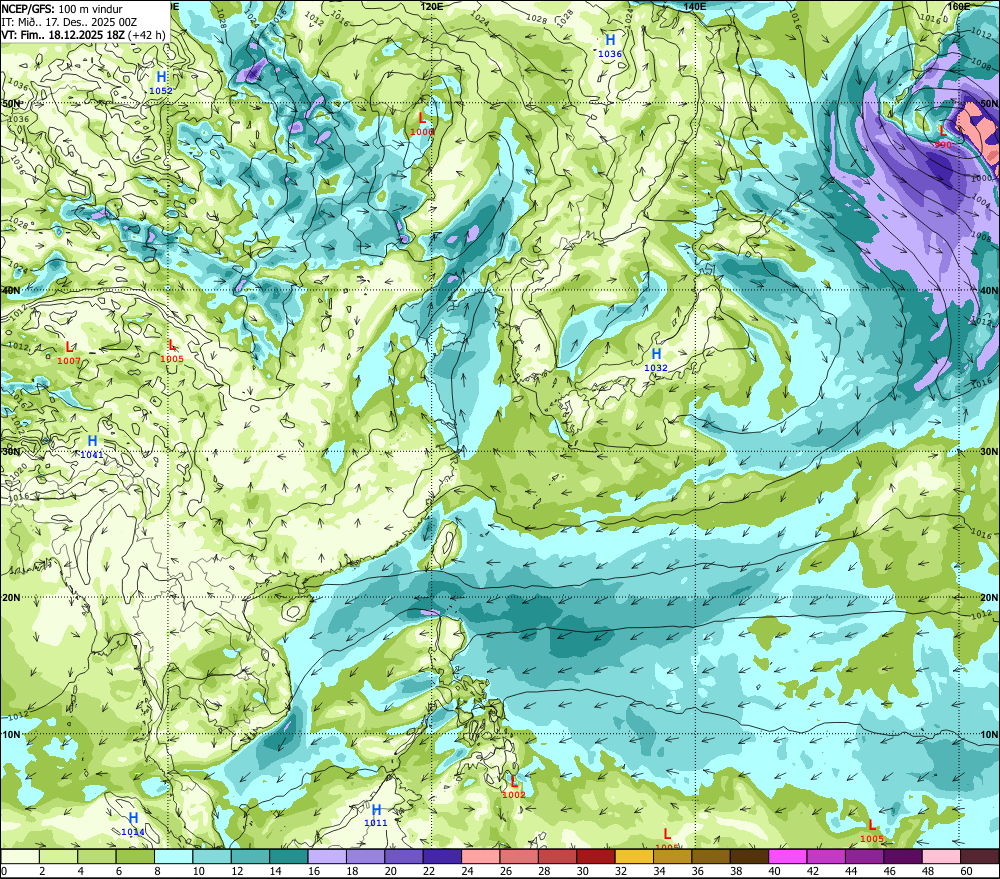Click the legend scale value 44
Image resolution: width=1000 pixels, height=879 pixels.
point(851,871)
